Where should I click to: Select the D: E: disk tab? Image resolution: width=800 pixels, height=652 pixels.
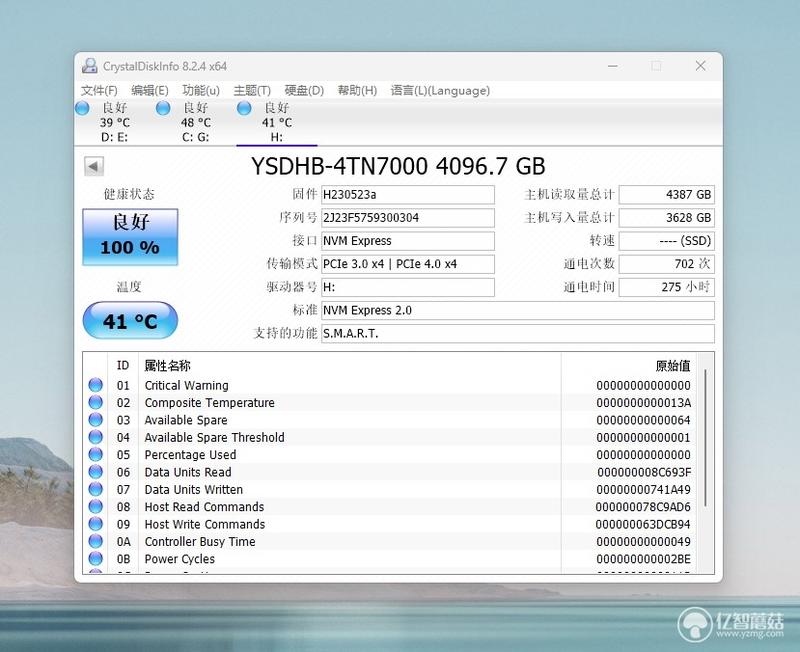point(115,122)
